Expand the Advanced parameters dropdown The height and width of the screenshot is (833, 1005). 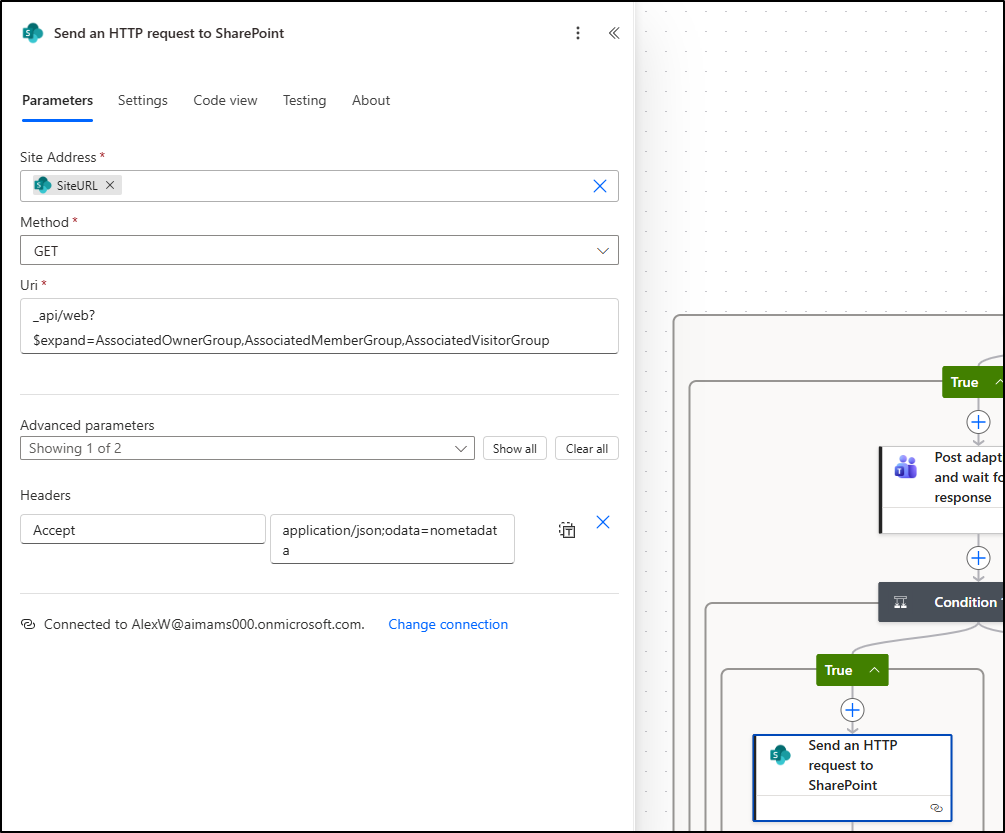pos(247,448)
